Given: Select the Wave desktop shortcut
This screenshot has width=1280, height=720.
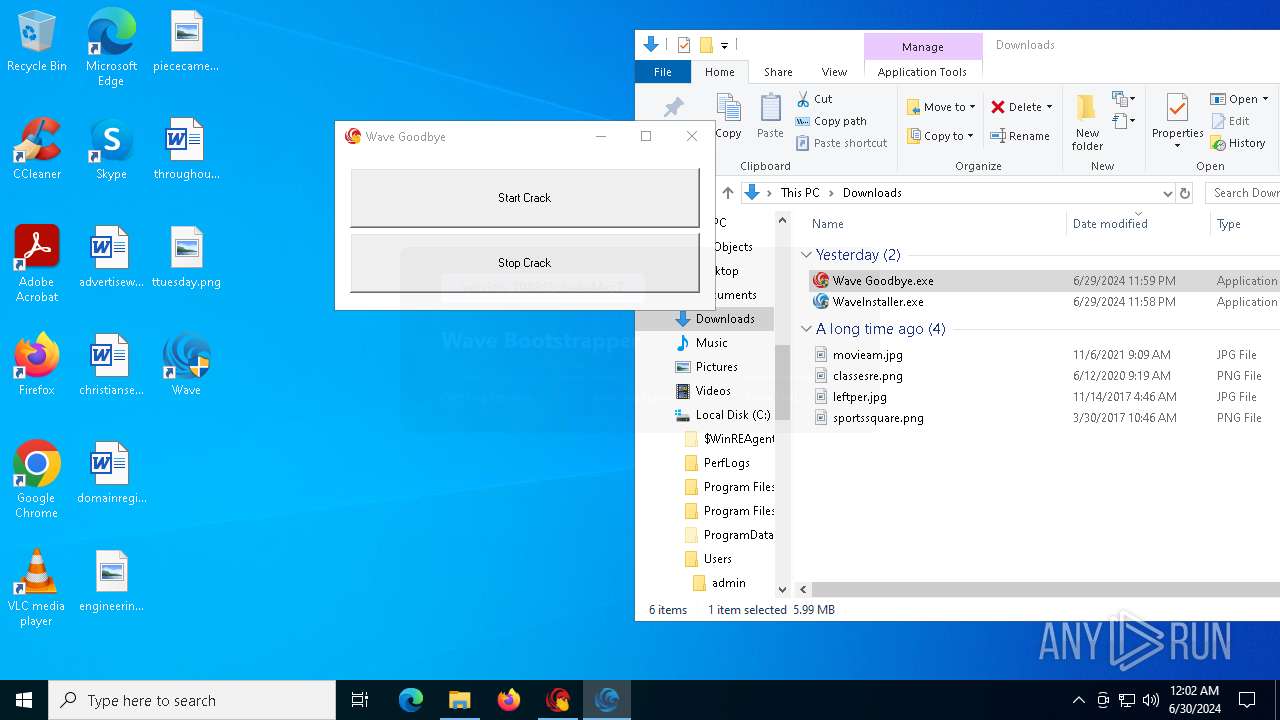Looking at the screenshot, I should click(x=186, y=366).
